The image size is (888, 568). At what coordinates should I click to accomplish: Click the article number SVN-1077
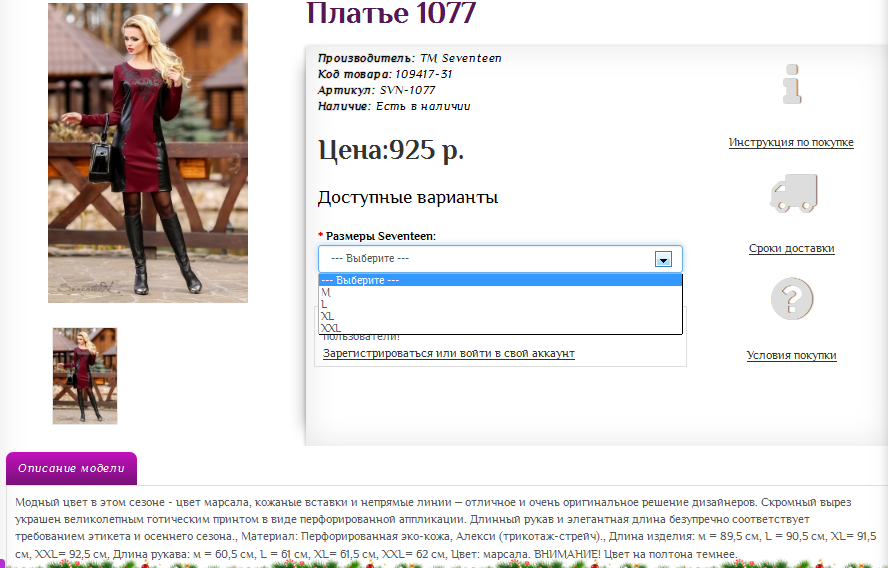coord(407,90)
